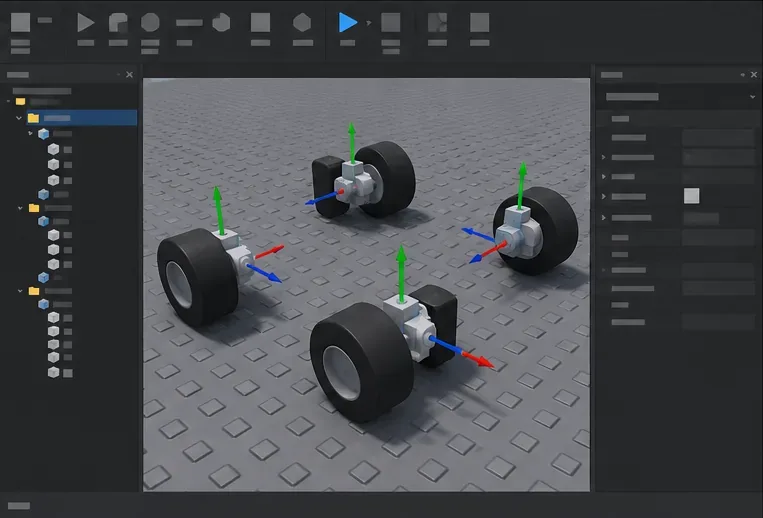This screenshot has width=763, height=518.
Task: Select the first white part cube under the highlighted folder
Action: point(54,149)
